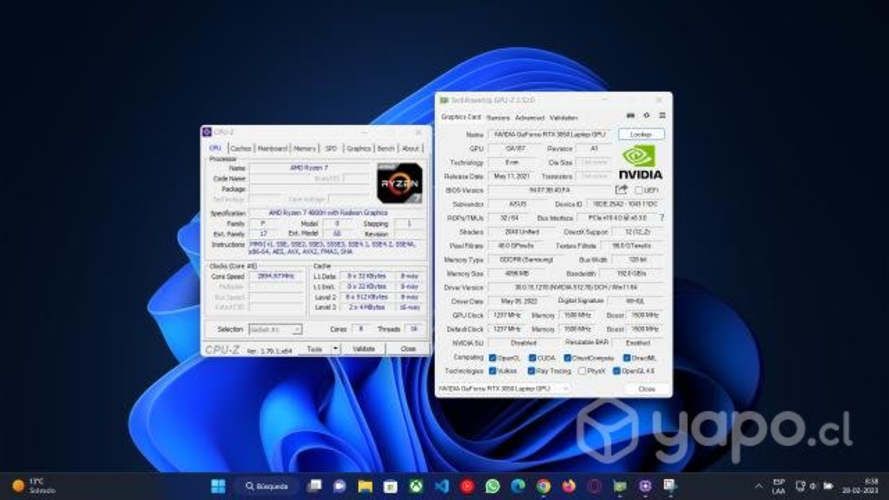Open the About tab in CPU-Z
889x500 pixels.
point(410,149)
